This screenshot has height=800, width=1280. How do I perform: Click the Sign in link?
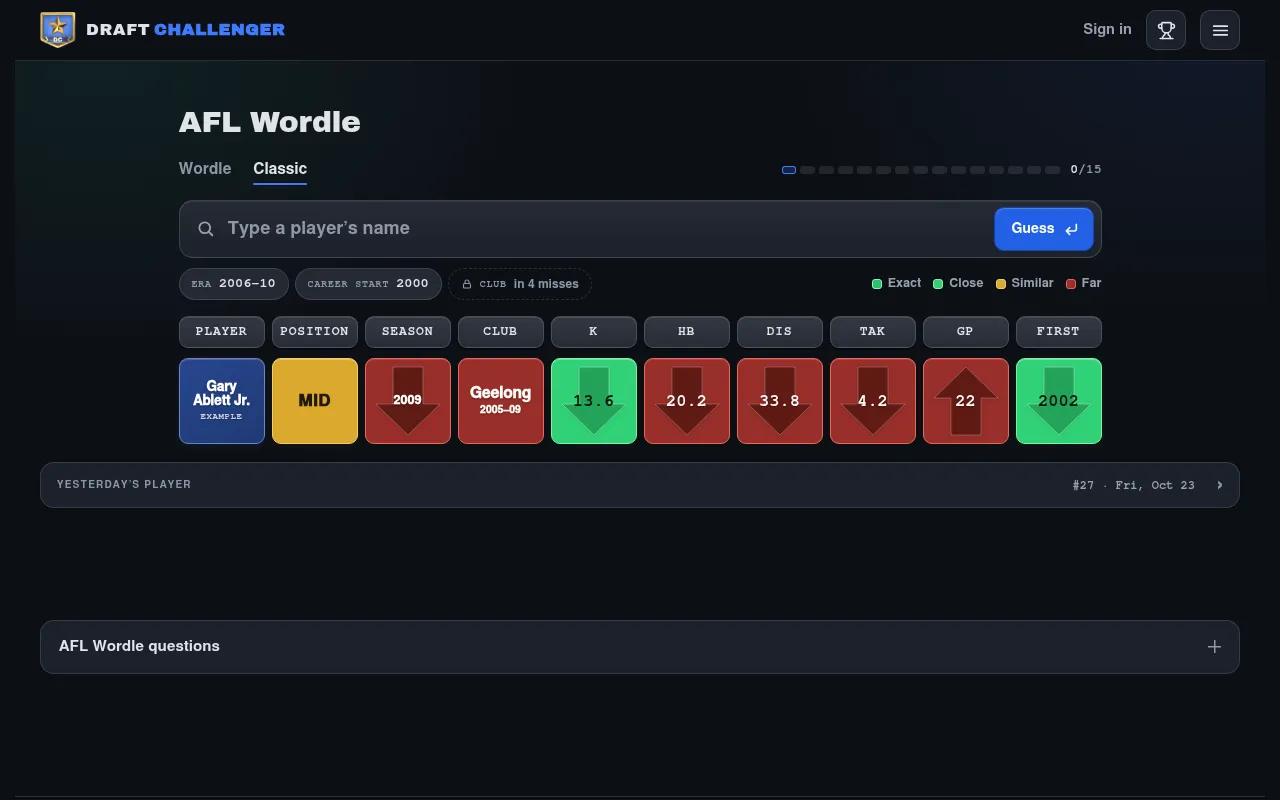[x=1107, y=29]
